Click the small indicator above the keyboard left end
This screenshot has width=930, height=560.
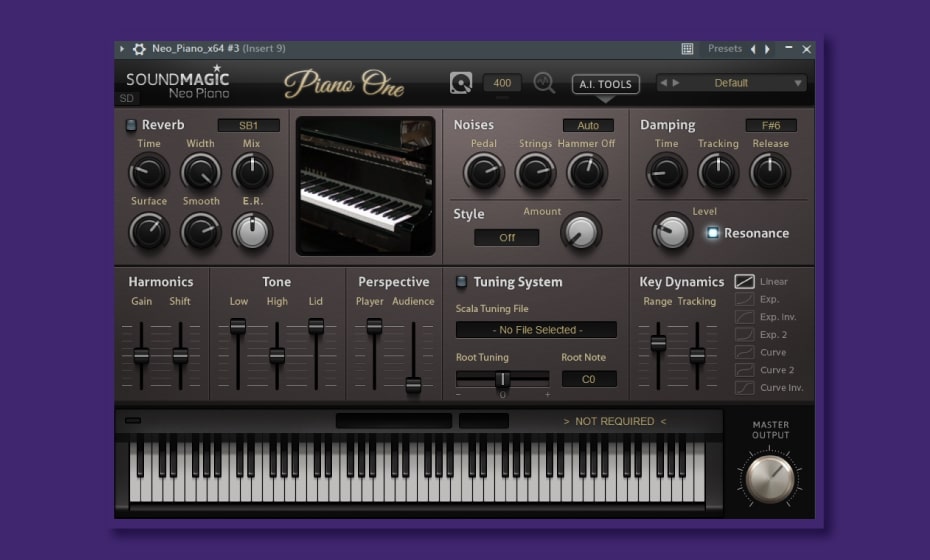click(x=133, y=421)
